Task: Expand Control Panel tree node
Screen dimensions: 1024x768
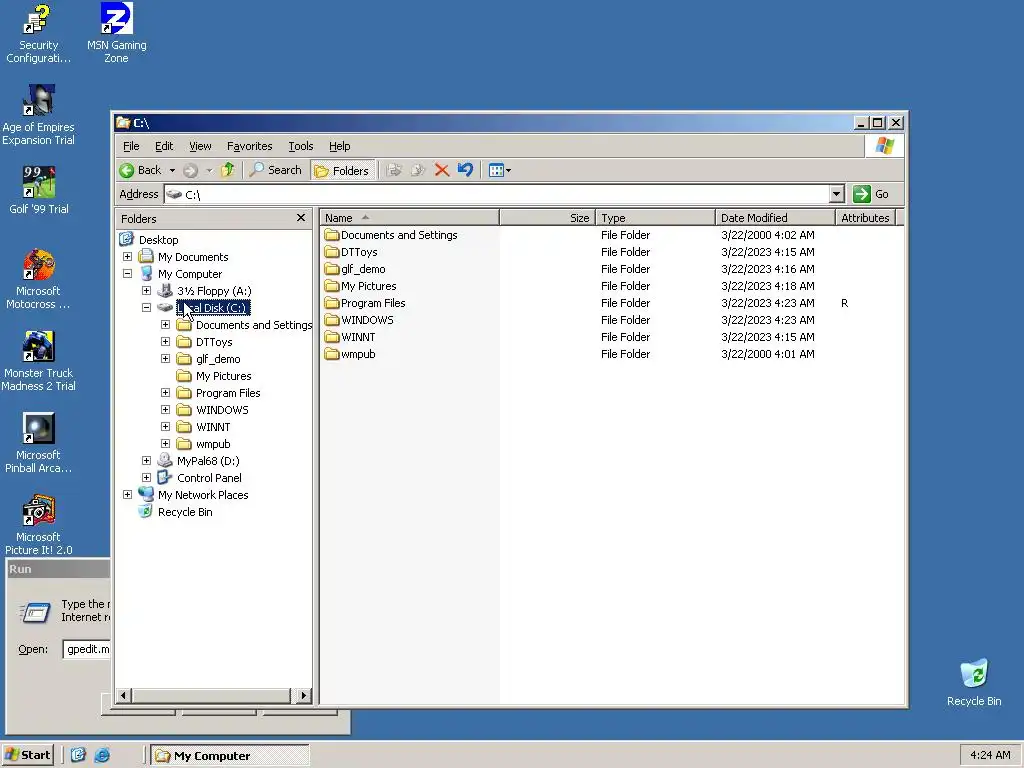Action: coord(146,477)
